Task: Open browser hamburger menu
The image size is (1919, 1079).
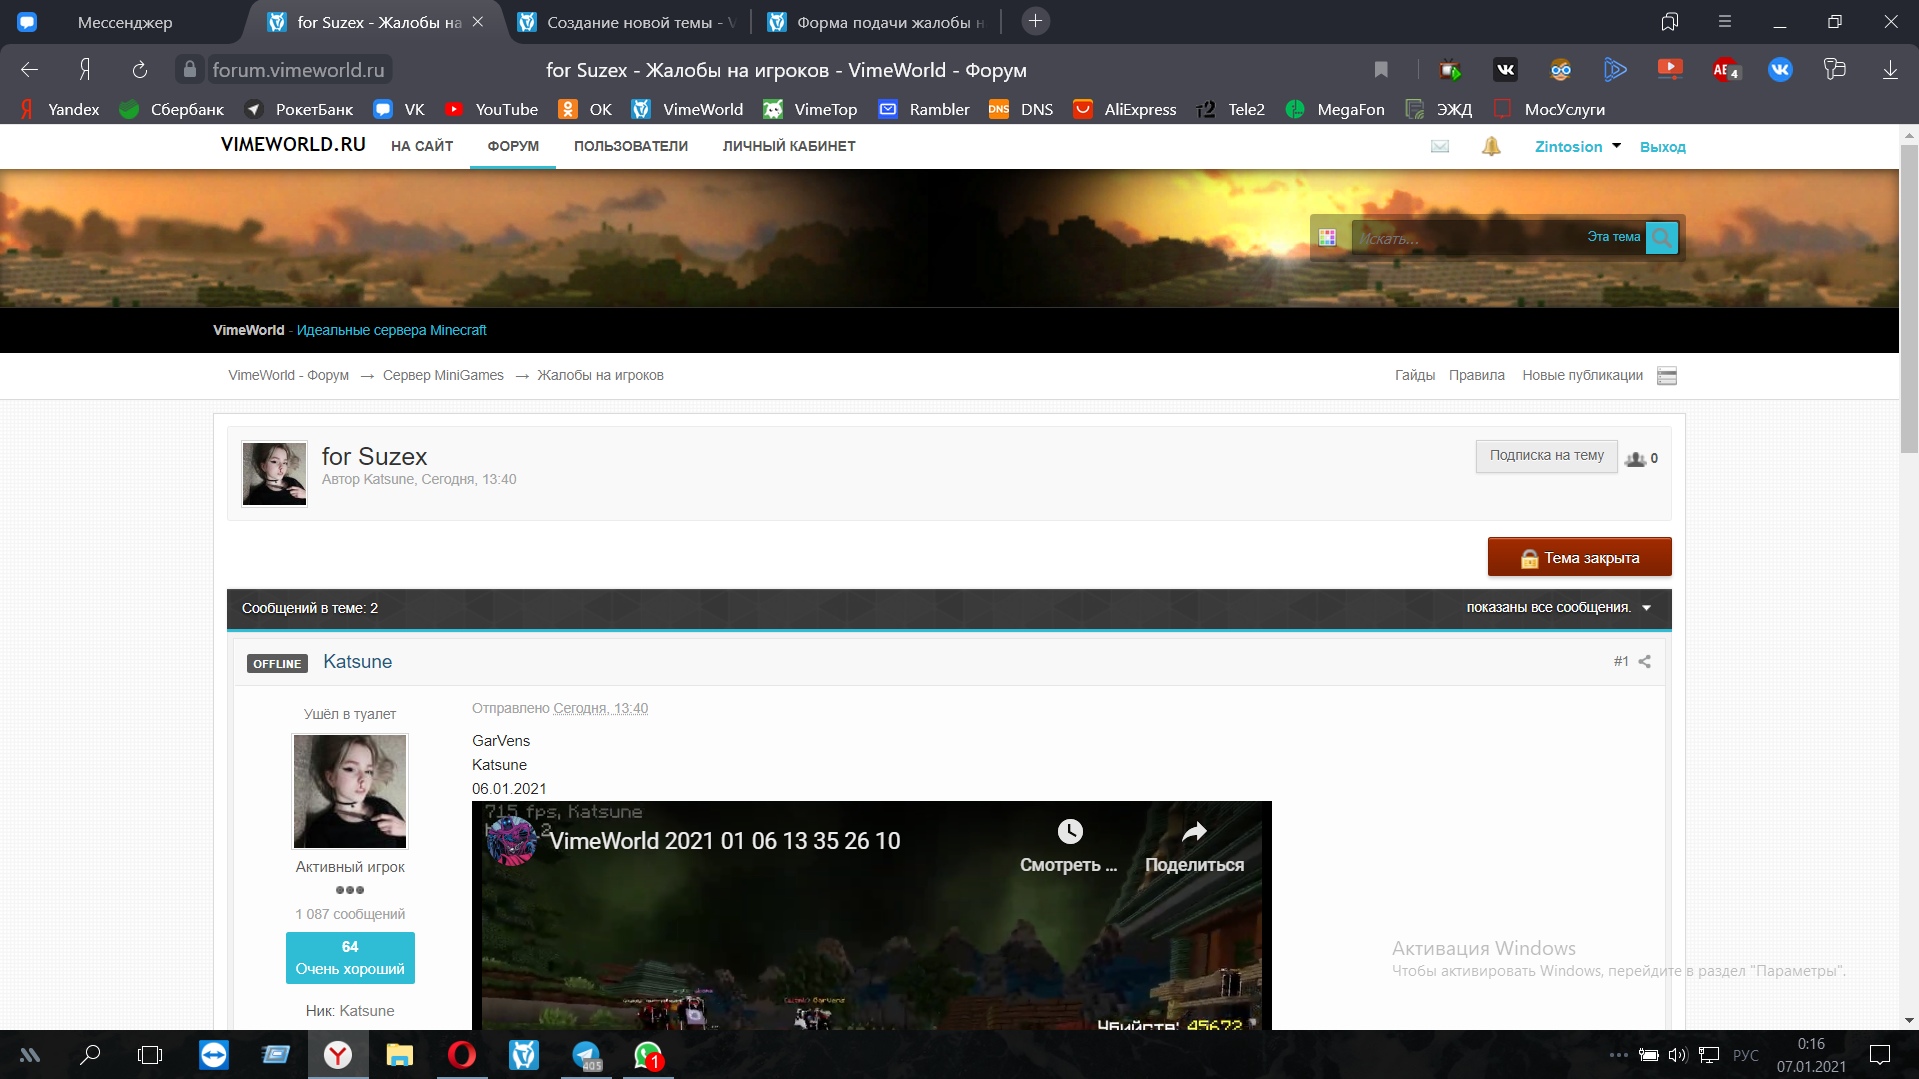Action: tap(1725, 21)
